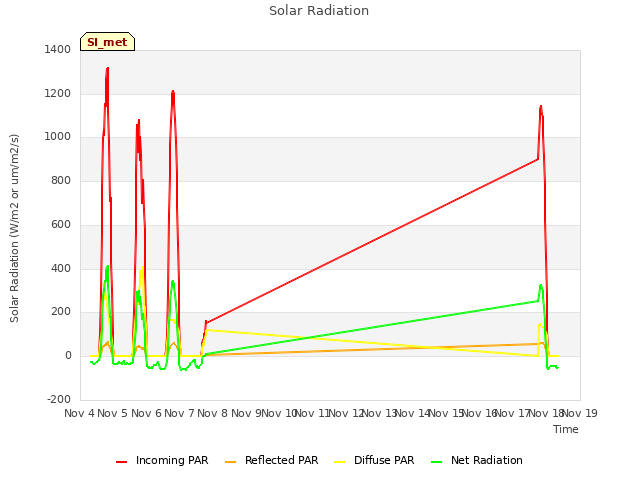Click the 1400 y-axis tick label
The height and width of the screenshot is (480, 640).
[x=58, y=49]
